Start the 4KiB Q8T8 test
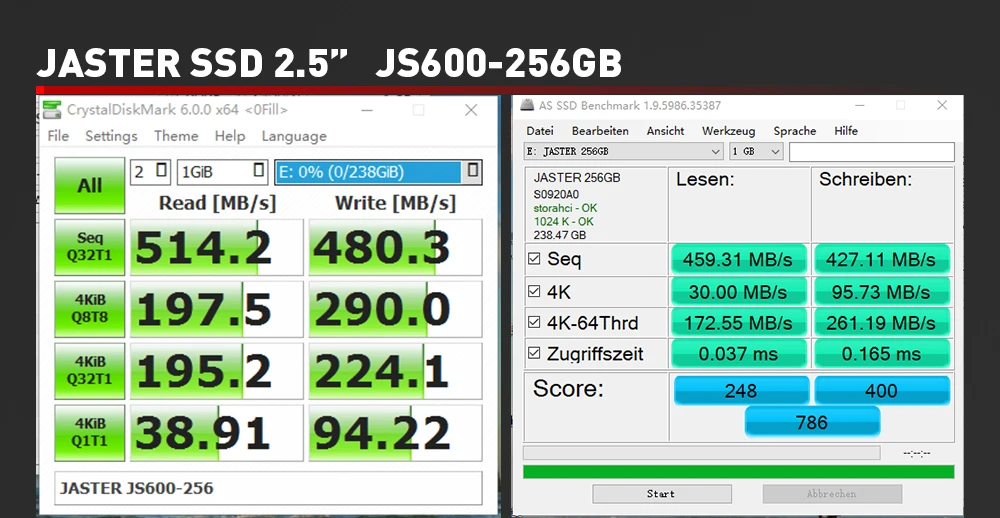The height and width of the screenshot is (518, 1000). (x=89, y=309)
